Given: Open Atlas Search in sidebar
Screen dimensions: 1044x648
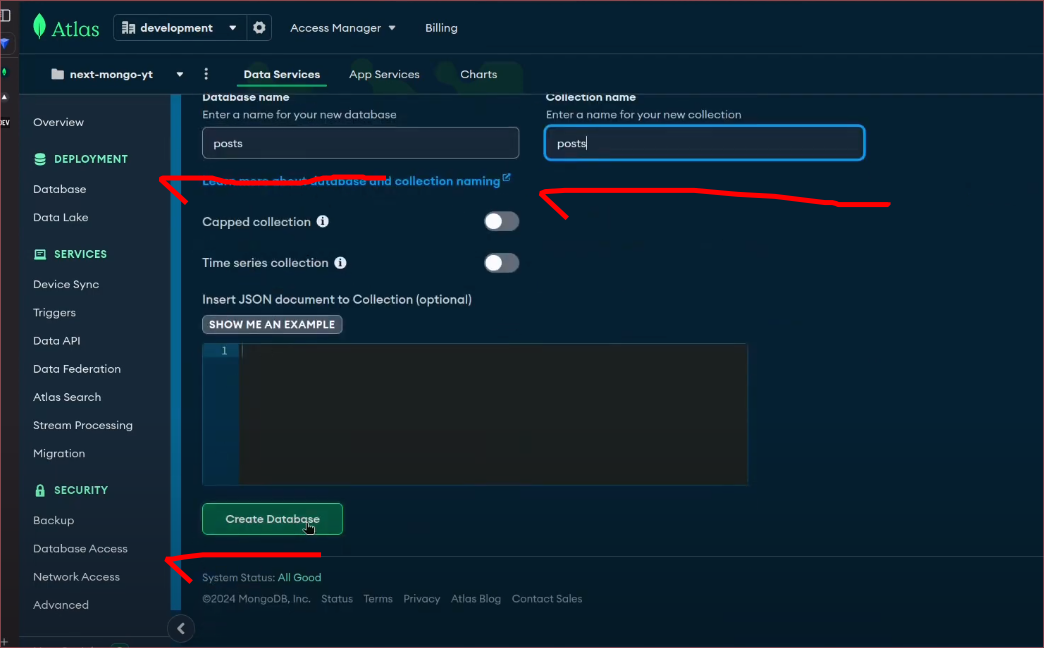Looking at the screenshot, I should [67, 397].
